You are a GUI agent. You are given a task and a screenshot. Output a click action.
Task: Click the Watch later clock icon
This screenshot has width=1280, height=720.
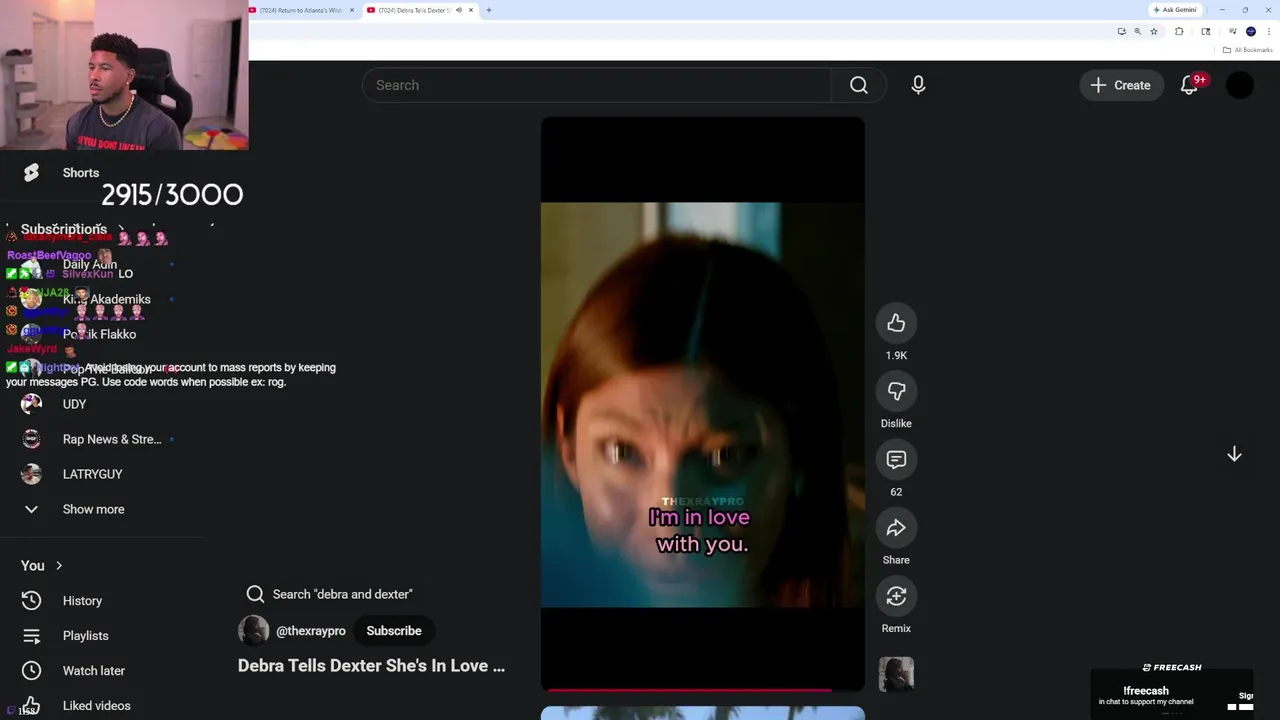[31, 671]
